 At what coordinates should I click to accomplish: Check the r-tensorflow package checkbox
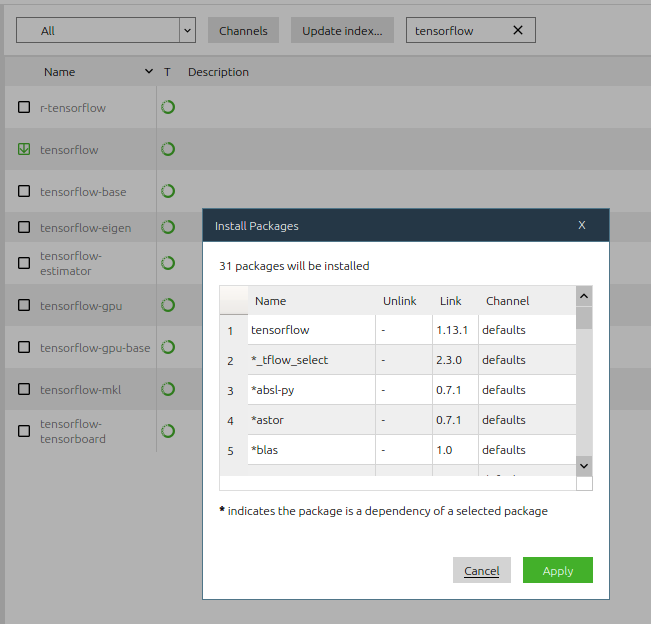pos(24,107)
